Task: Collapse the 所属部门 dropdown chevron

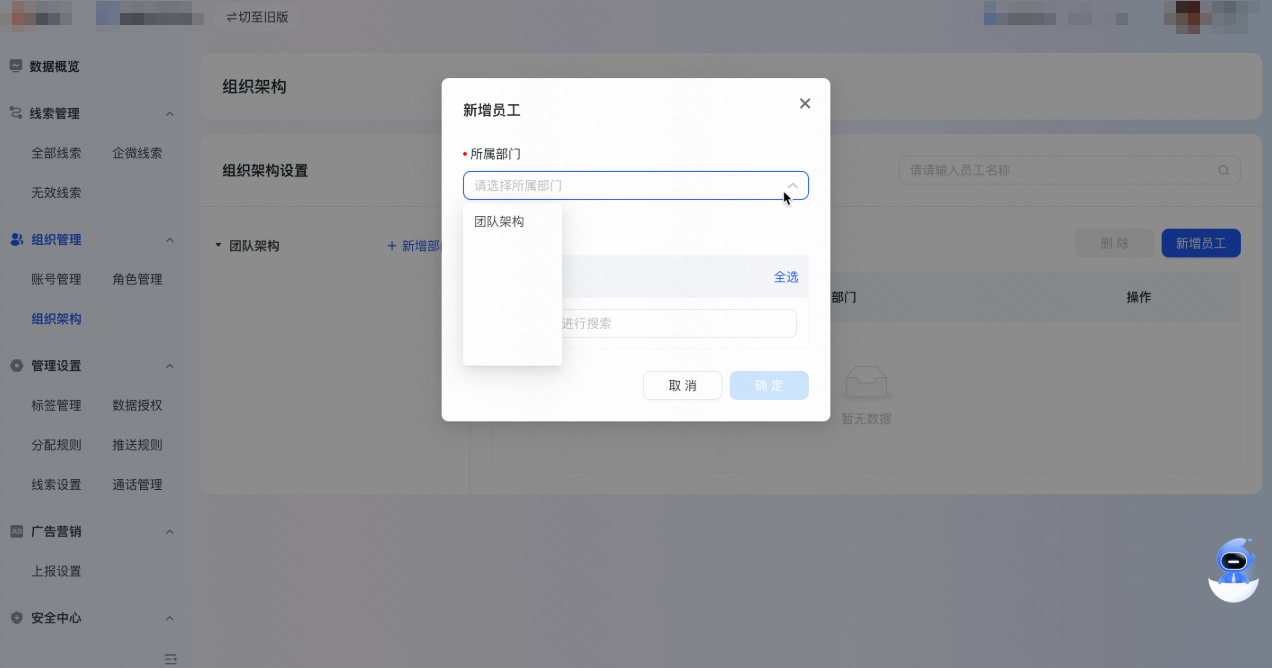Action: click(x=790, y=185)
